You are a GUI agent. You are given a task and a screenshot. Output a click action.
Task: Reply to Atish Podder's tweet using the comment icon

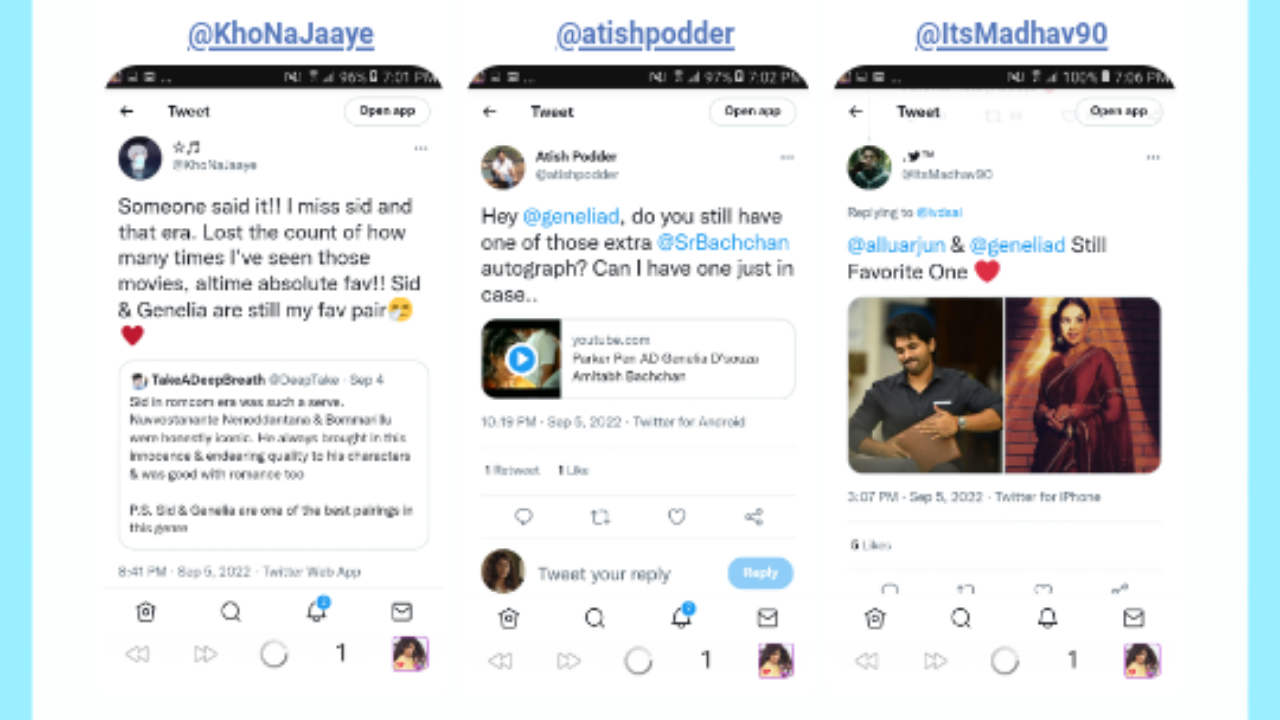(x=523, y=517)
